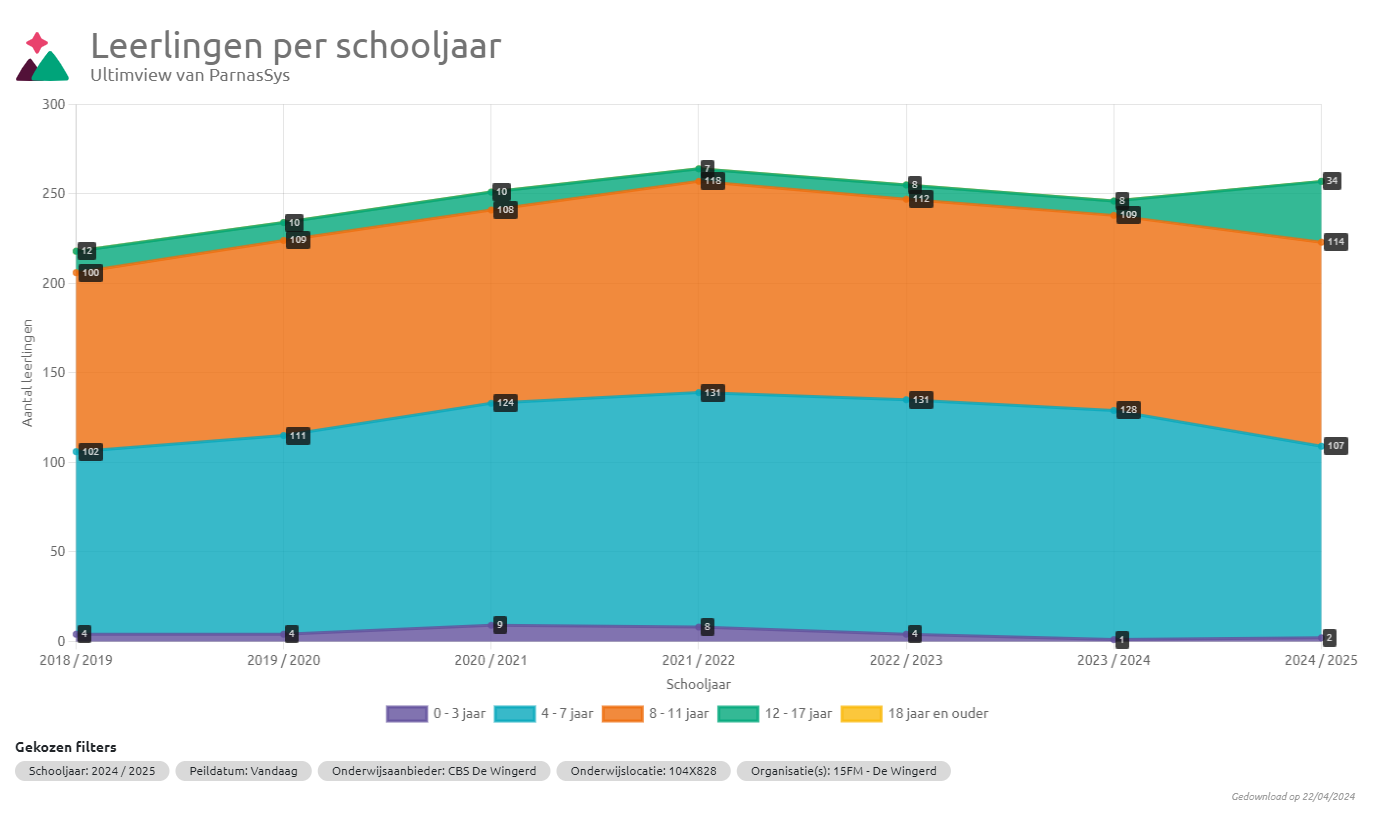1376x824 pixels.
Task: Click the yellow 18 jaar en ouder swatch
Action: pyautogui.click(x=861, y=714)
